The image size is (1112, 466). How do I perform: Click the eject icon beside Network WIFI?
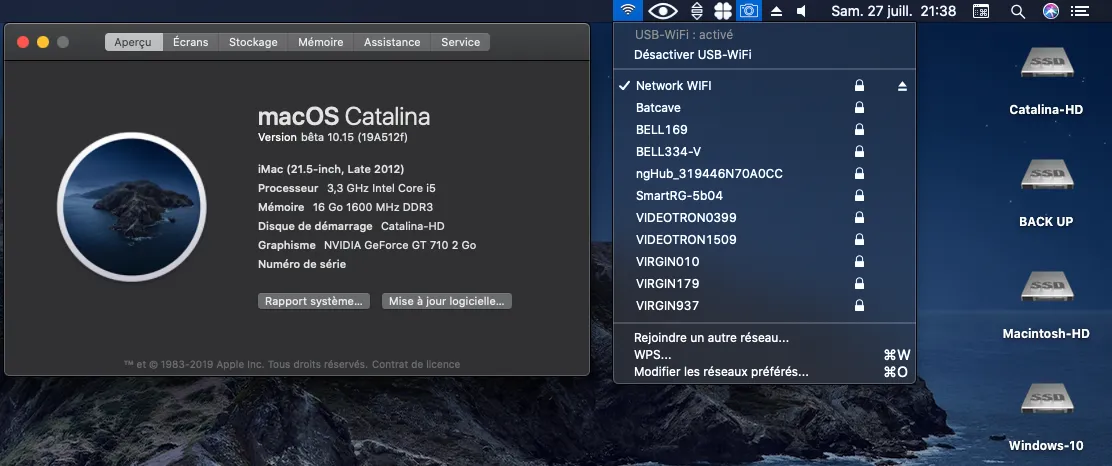902,86
